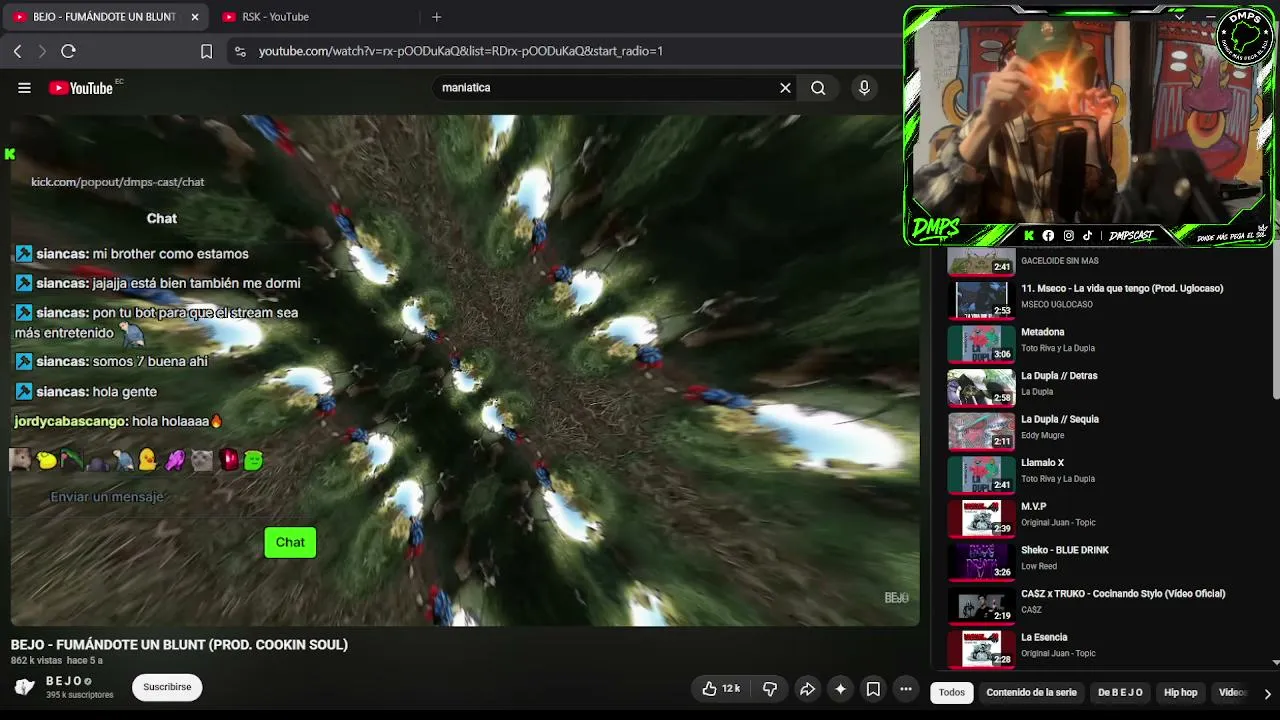Click the browser back arrow

pos(18,51)
